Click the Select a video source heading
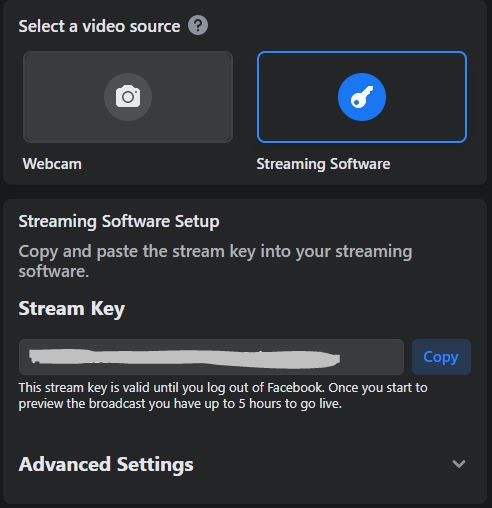Viewport: 492px width, 508px height. [x=99, y=26]
